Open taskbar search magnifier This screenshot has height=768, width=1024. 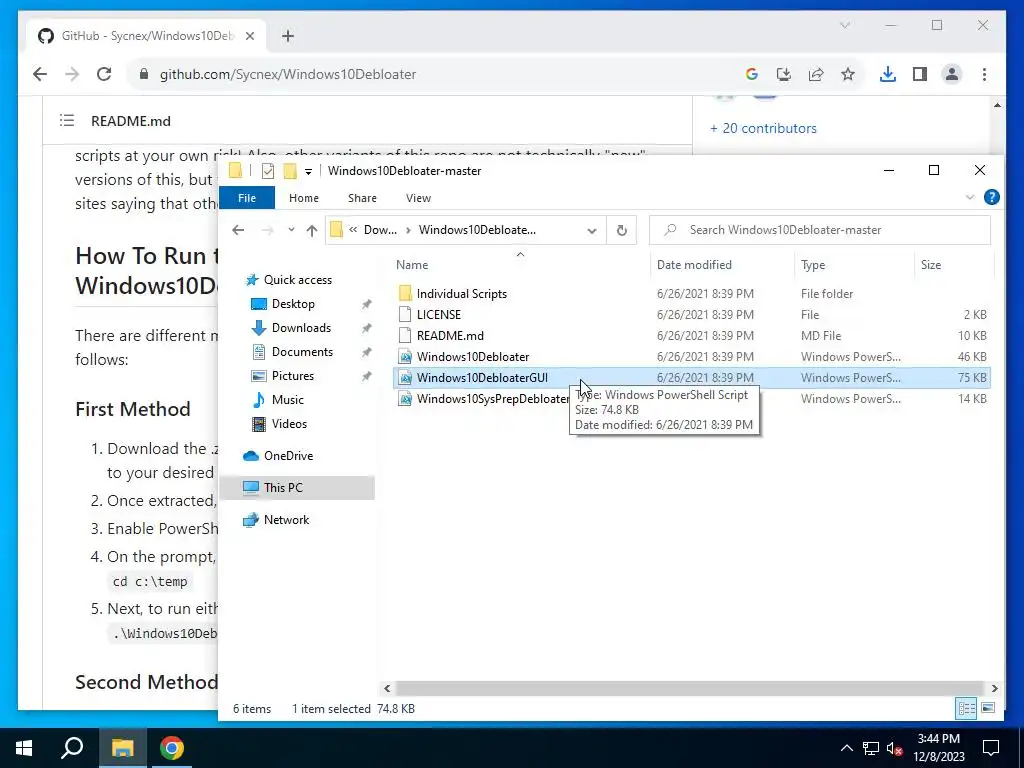point(72,748)
